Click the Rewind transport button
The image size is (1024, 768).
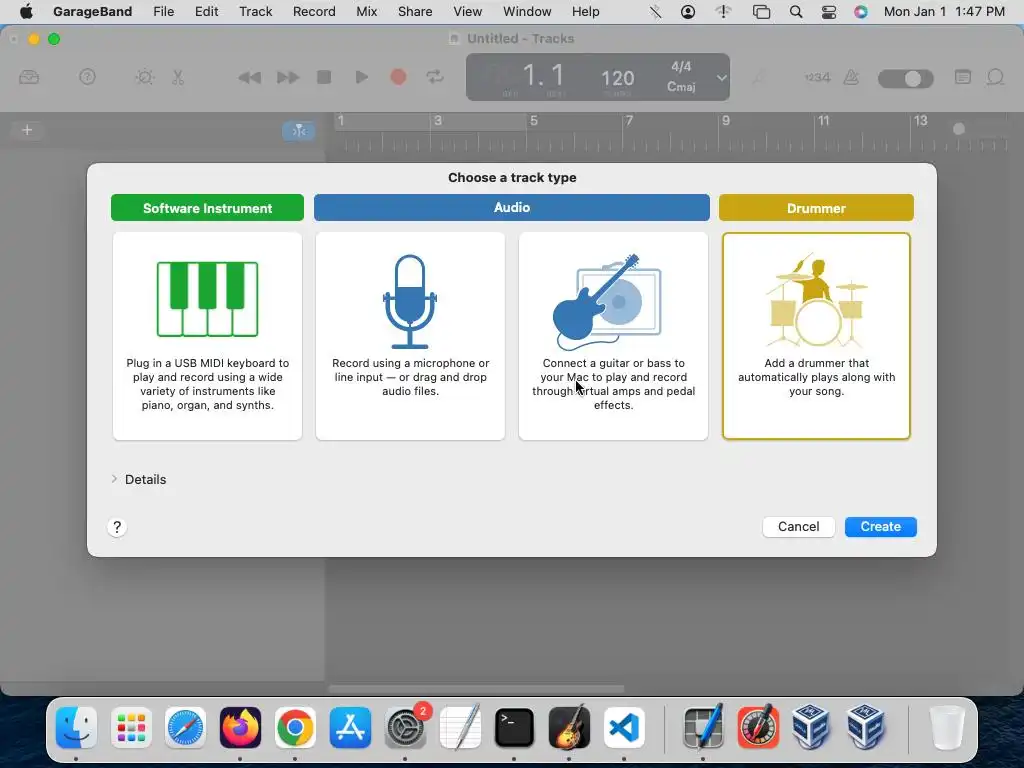tap(249, 78)
